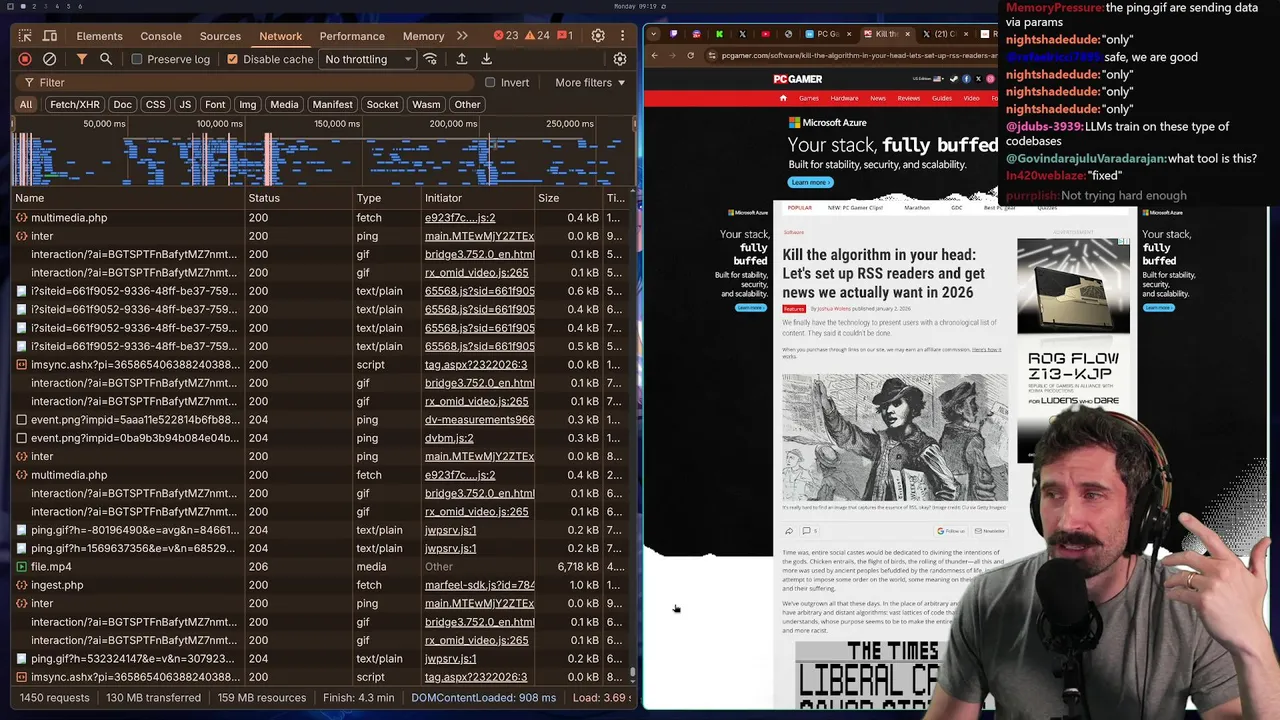Switch to the Memory tab
This screenshot has width=1280, height=720.
(423, 36)
